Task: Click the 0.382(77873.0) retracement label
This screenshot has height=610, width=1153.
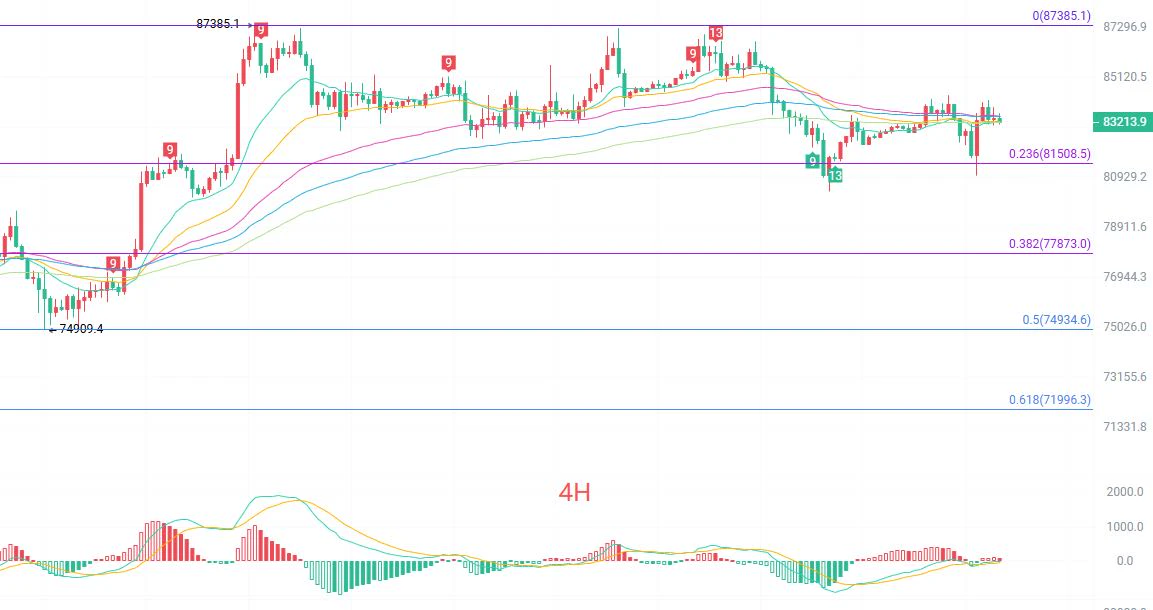Action: click(1049, 243)
